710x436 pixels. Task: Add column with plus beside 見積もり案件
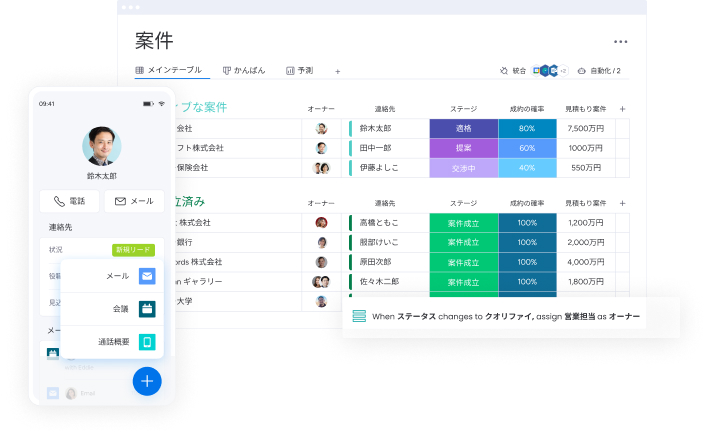pyautogui.click(x=622, y=108)
